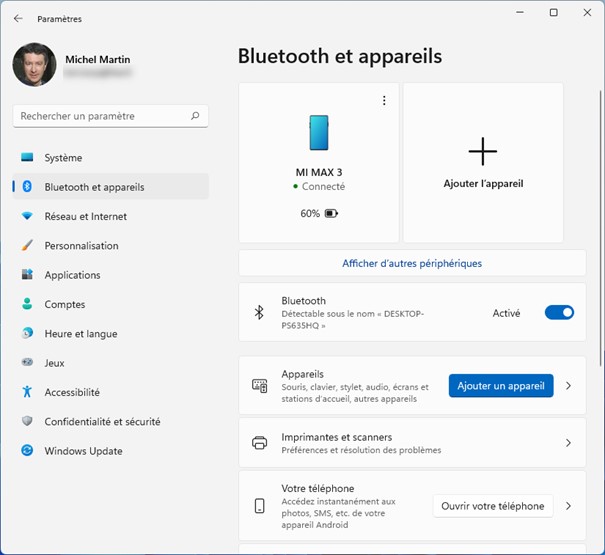The width and height of the screenshot is (605, 555).
Task: Click the Réseau et Internet Wi-Fi icon
Action: (x=27, y=216)
